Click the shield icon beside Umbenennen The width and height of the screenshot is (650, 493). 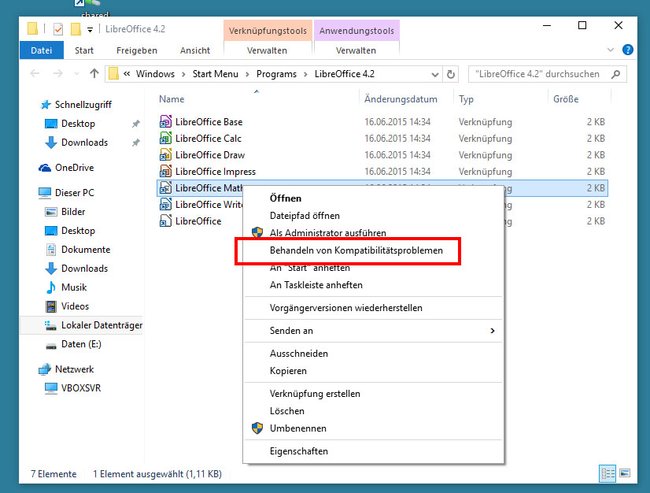257,428
